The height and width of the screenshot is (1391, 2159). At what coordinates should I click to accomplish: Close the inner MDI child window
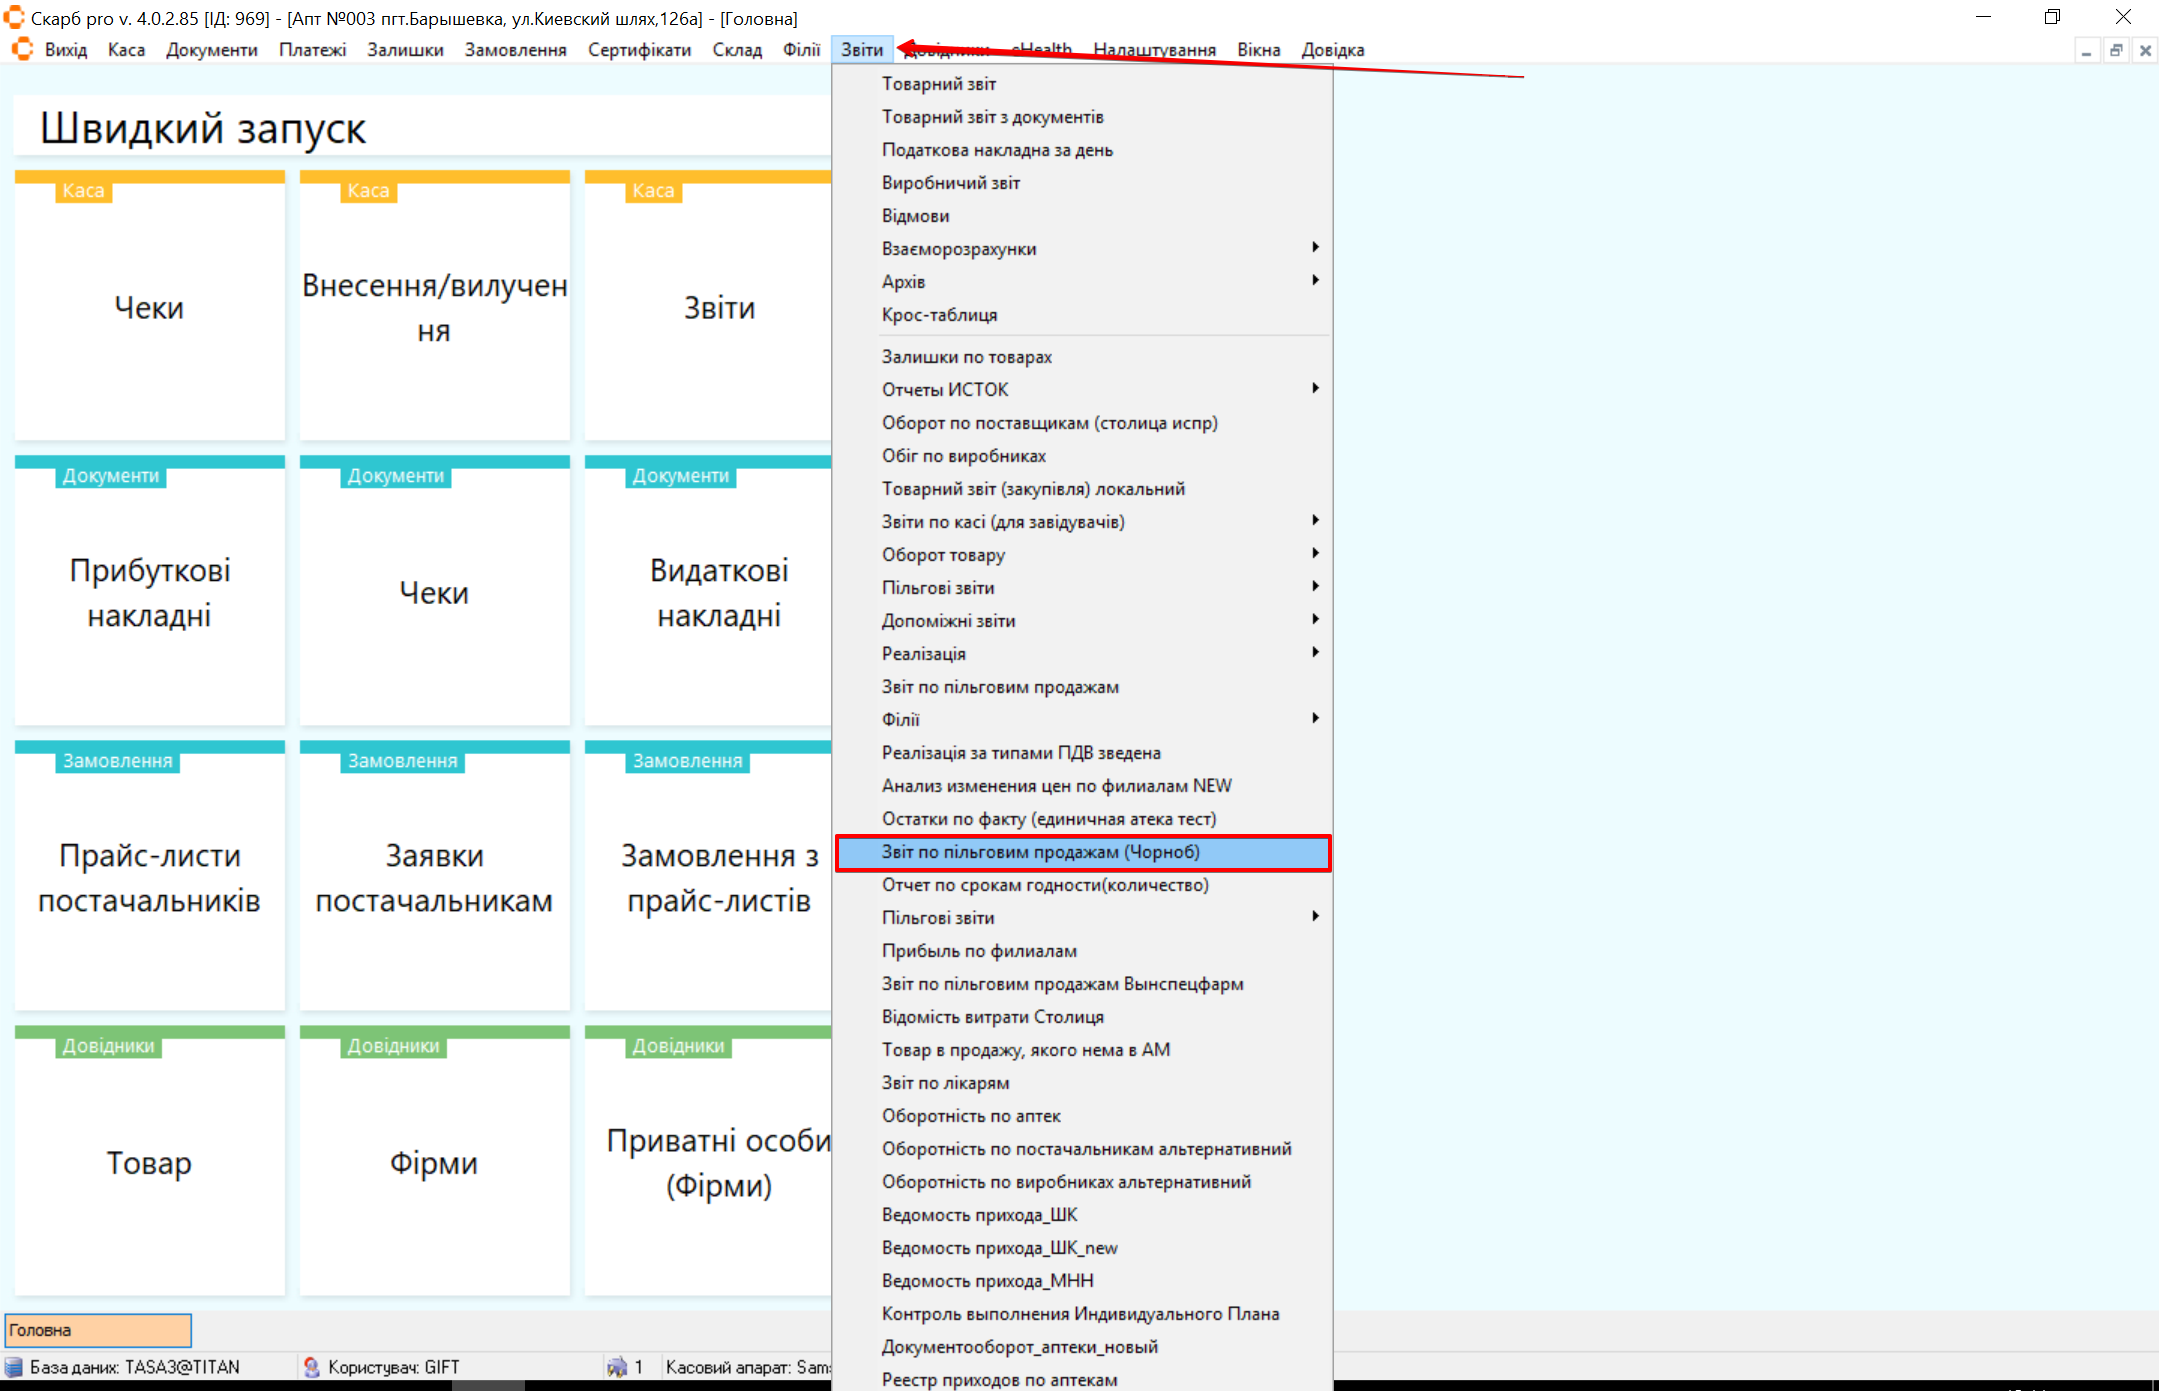pos(2145,50)
